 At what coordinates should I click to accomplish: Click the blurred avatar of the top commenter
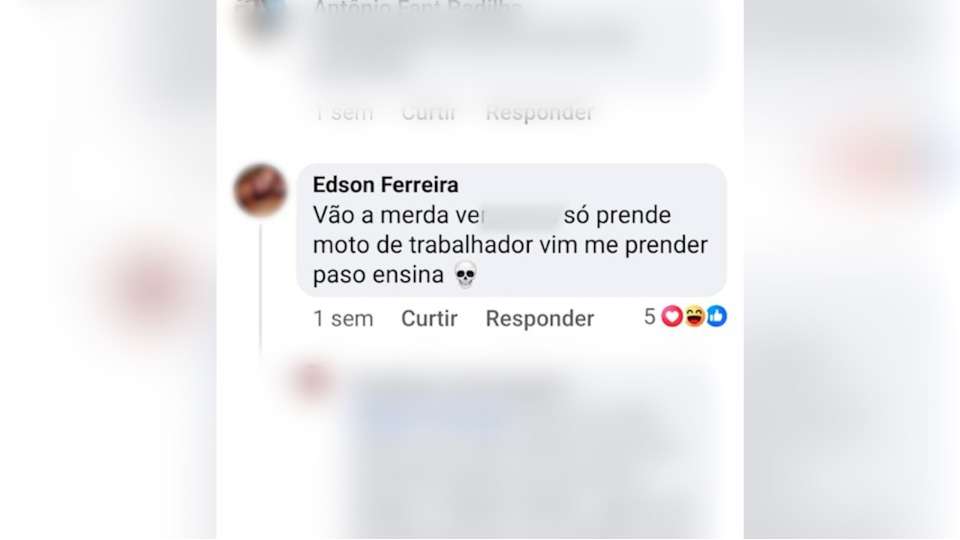pos(261,15)
